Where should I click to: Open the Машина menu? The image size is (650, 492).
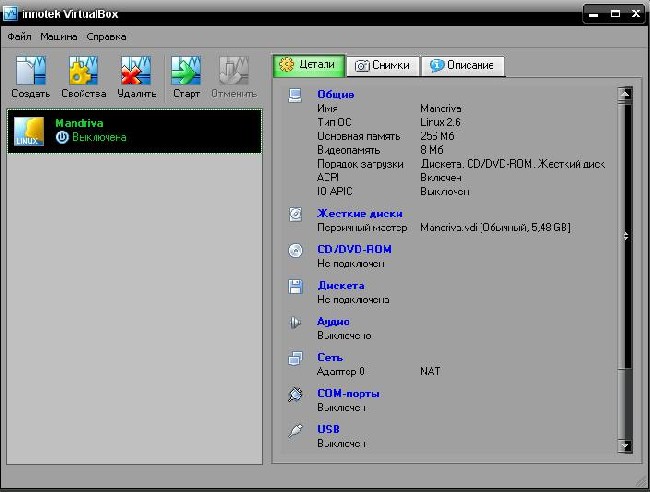(59, 37)
